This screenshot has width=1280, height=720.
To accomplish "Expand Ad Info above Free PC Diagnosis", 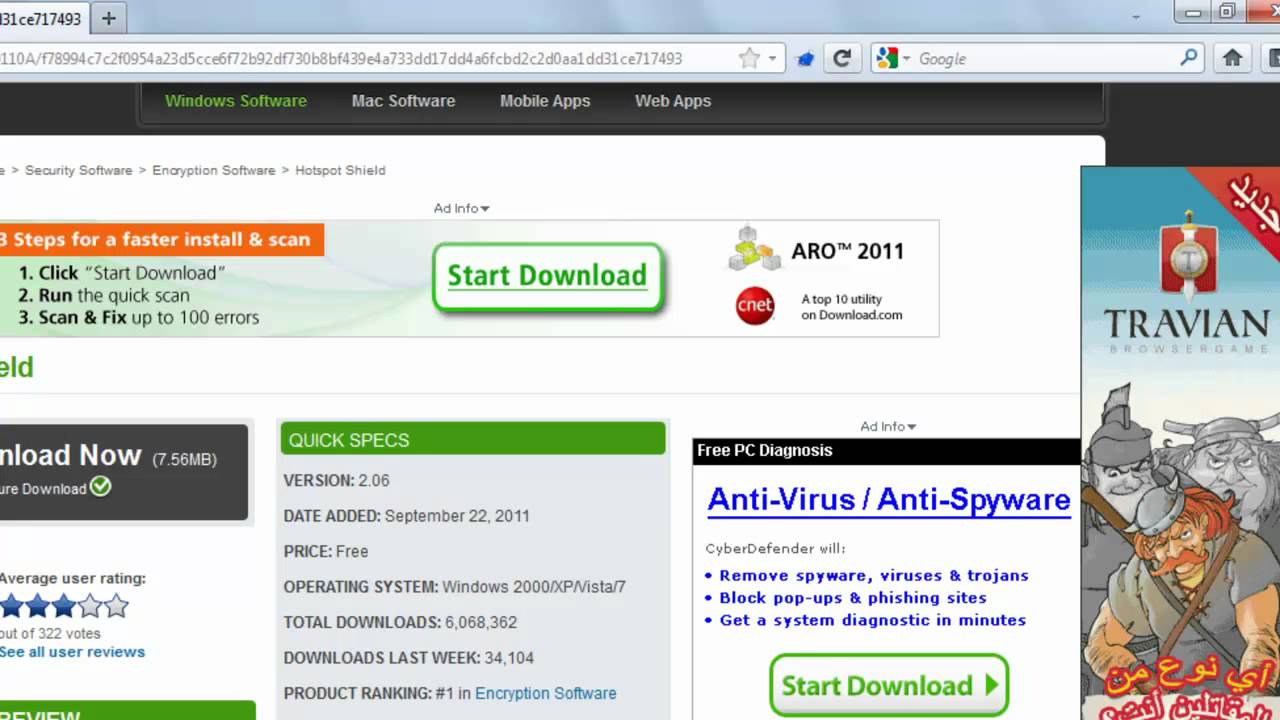I will [888, 426].
